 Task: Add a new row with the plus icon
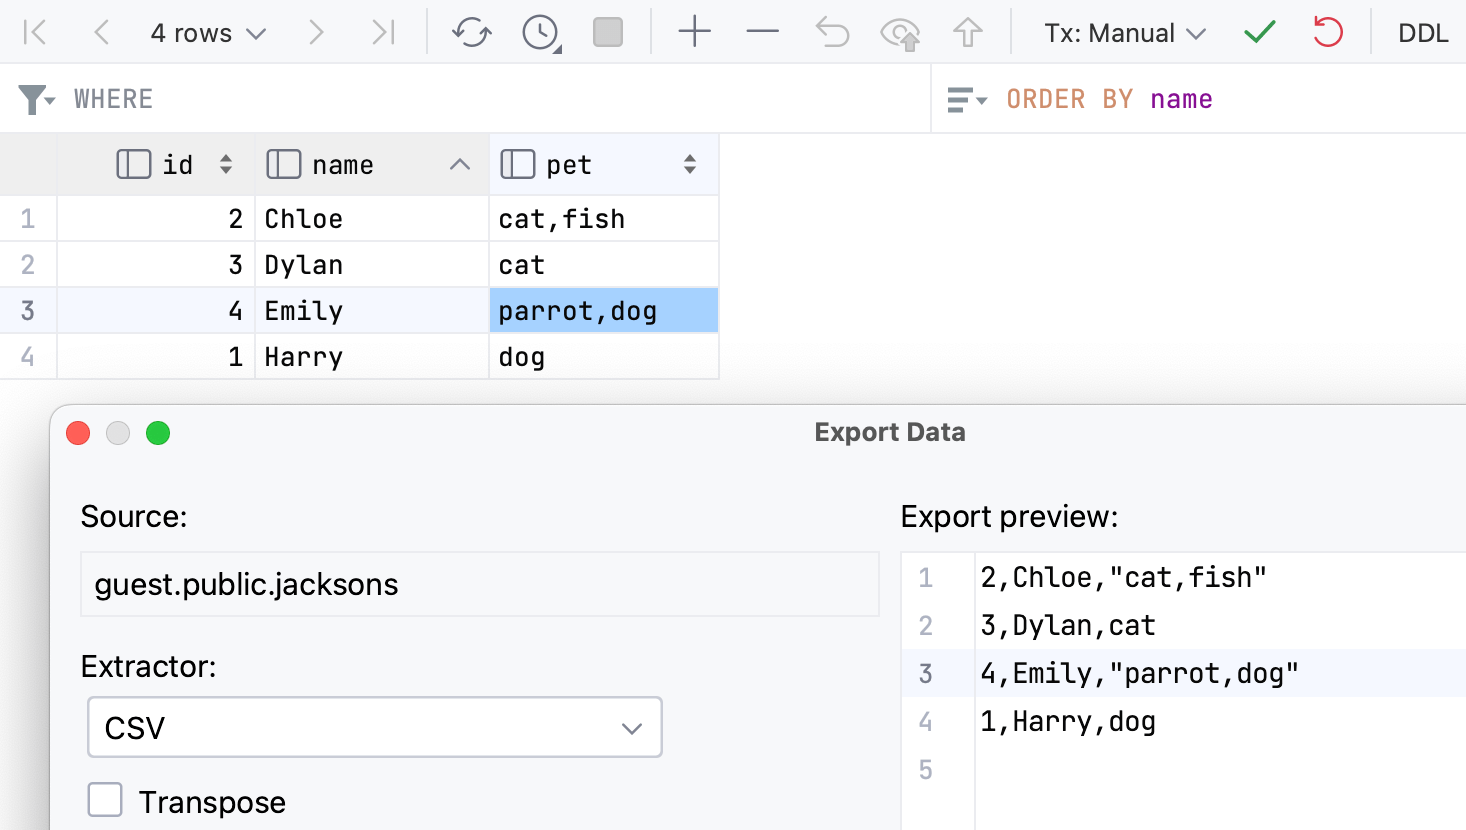pos(694,32)
